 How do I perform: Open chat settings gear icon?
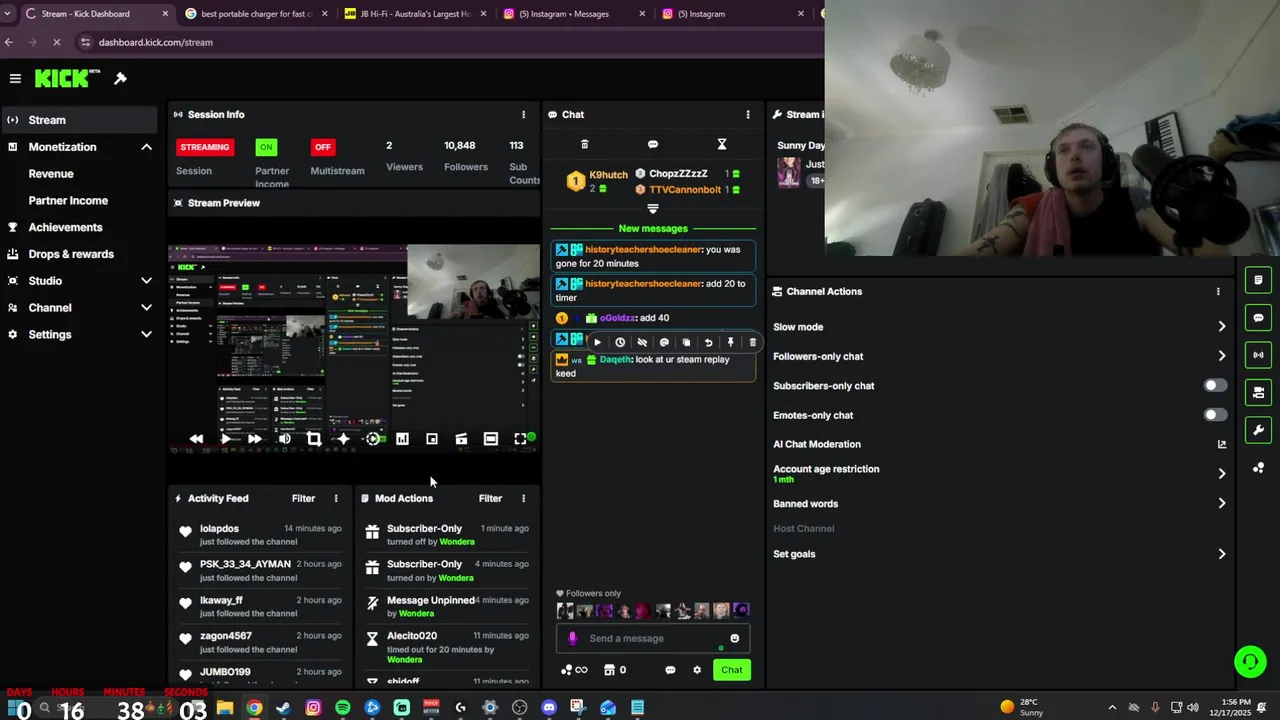click(x=697, y=670)
